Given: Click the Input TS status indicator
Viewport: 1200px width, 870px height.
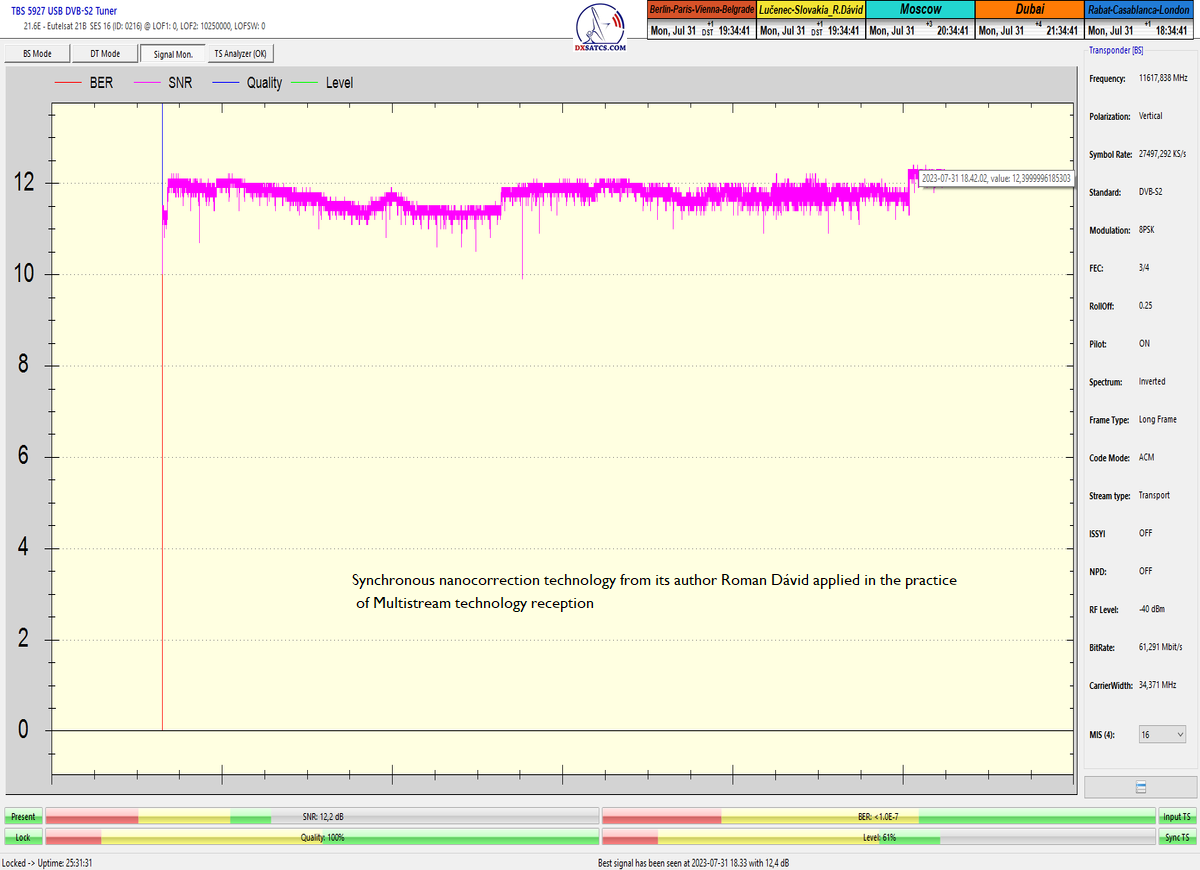Looking at the screenshot, I should point(1177,817).
